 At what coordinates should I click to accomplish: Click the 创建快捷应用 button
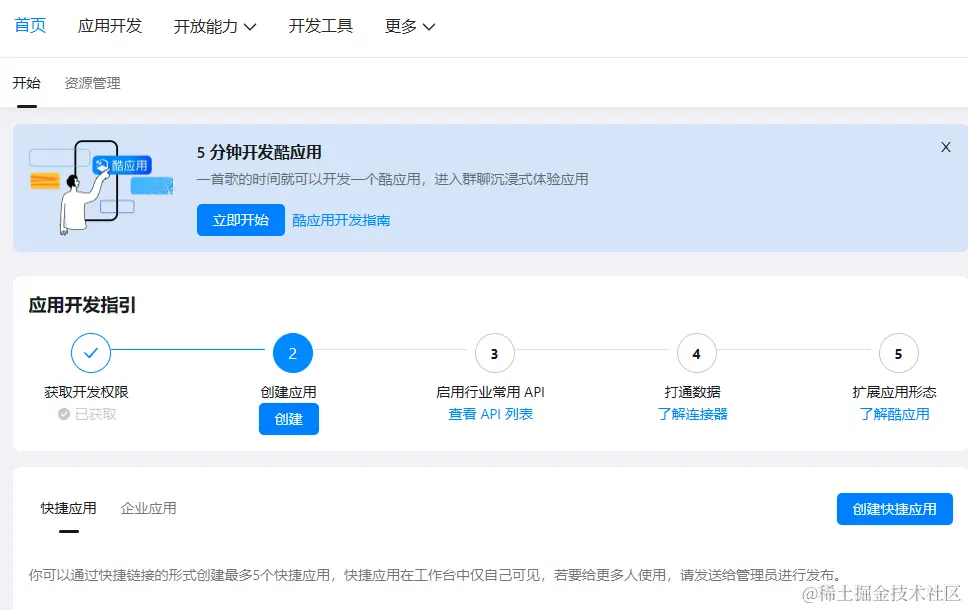(895, 509)
